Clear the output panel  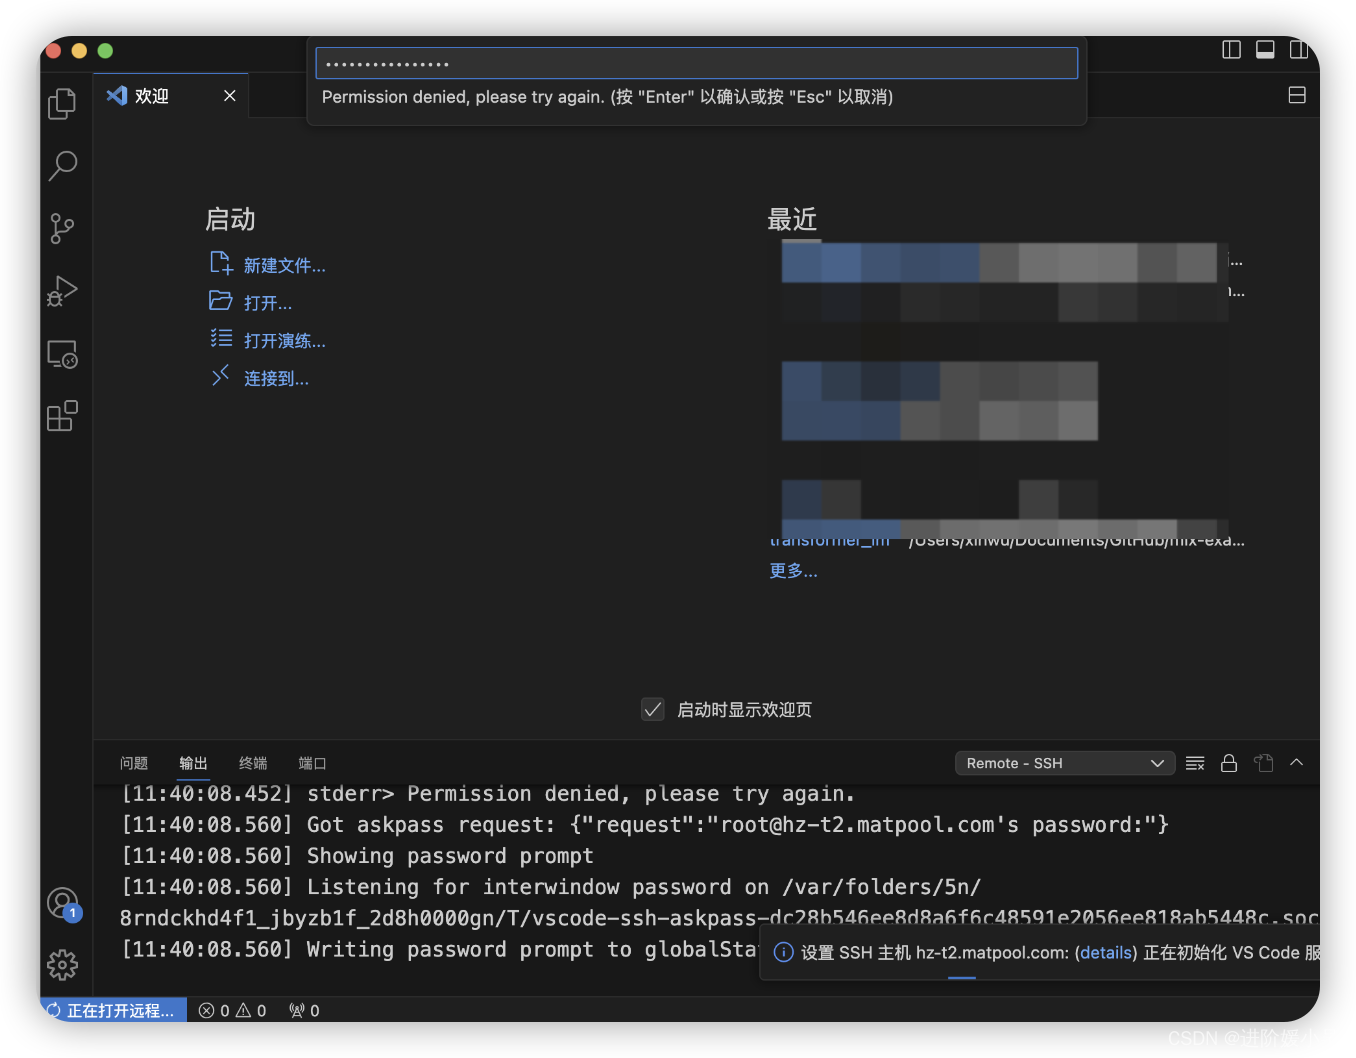(1195, 763)
